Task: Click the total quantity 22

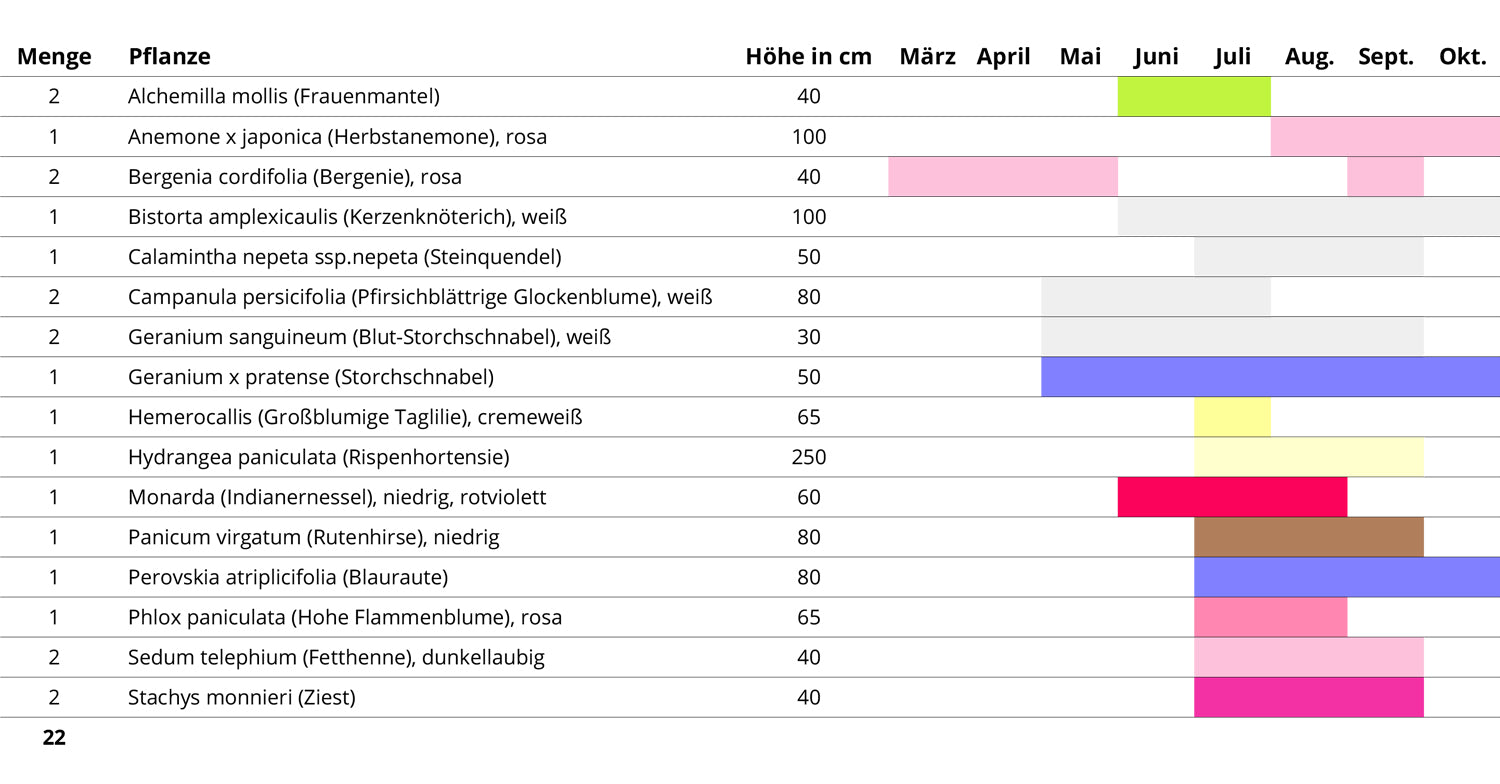Action: (x=54, y=738)
